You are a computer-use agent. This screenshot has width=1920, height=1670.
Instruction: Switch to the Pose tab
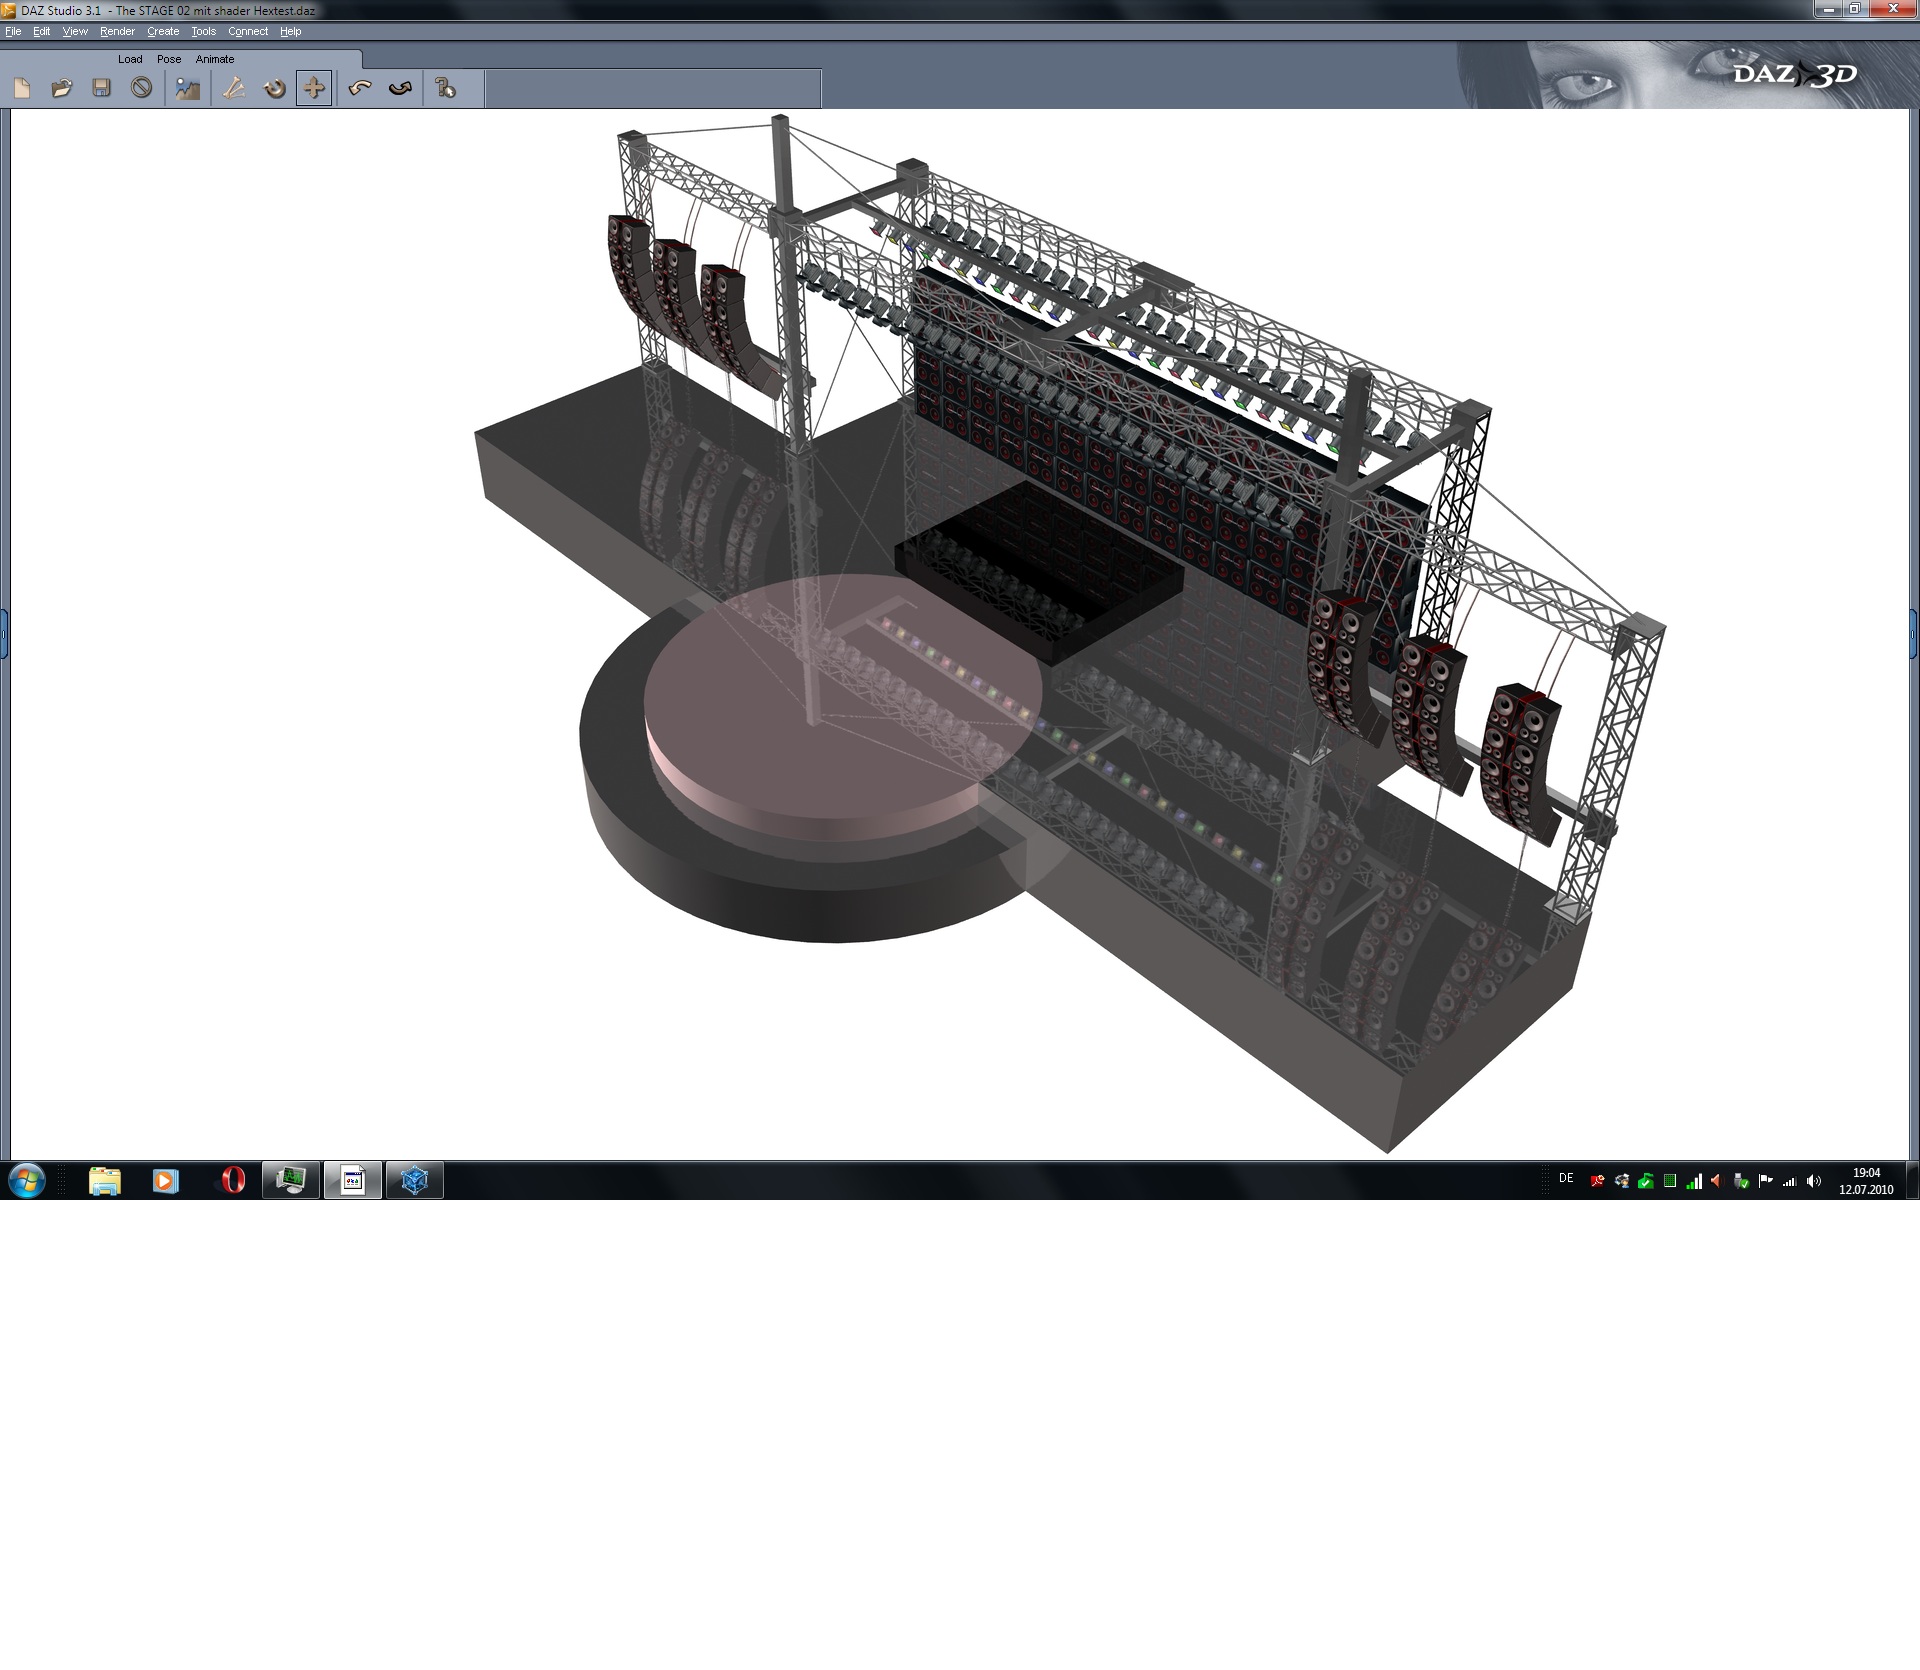tap(169, 59)
